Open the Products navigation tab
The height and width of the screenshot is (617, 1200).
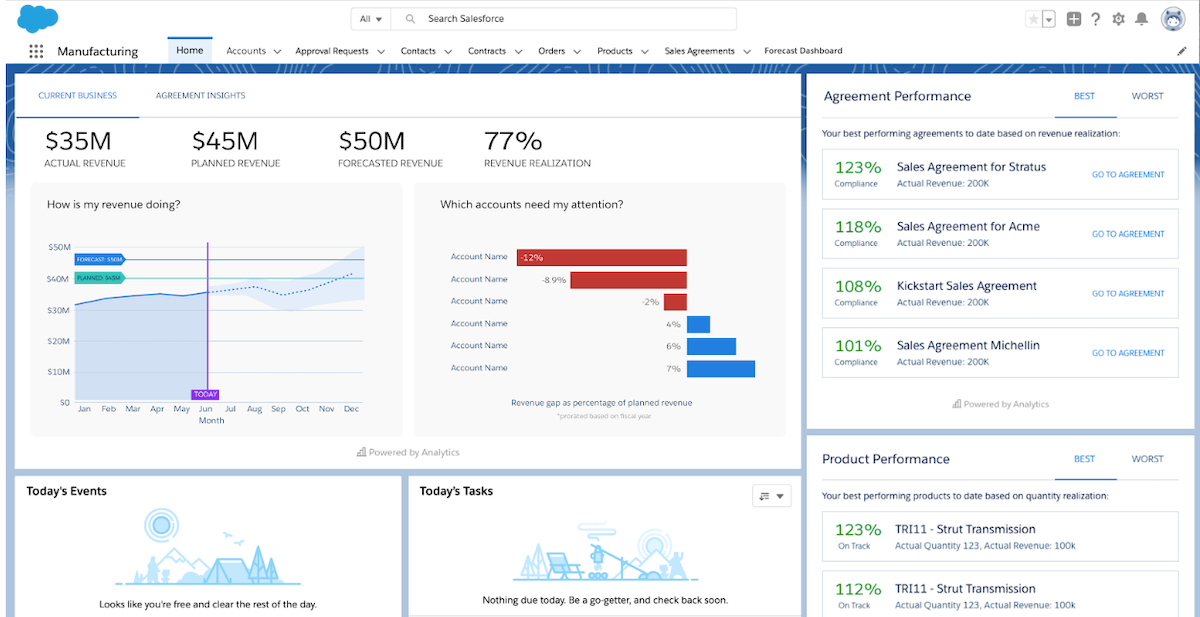click(x=615, y=51)
